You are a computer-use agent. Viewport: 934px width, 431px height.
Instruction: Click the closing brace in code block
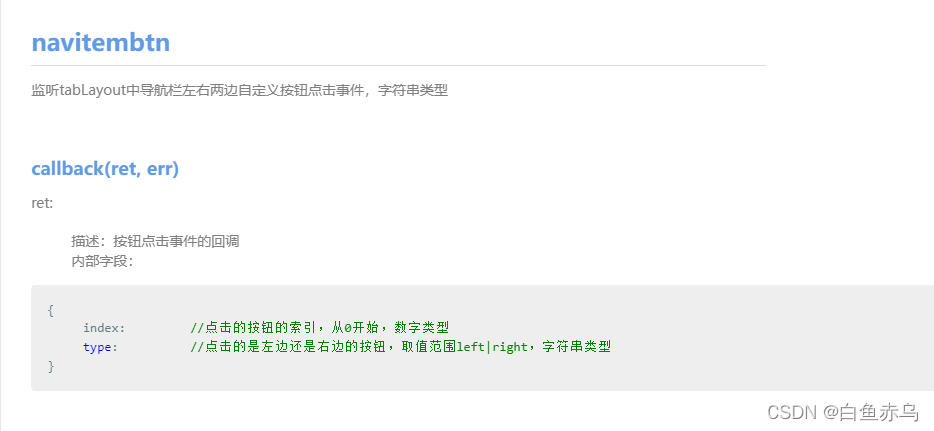(x=51, y=366)
